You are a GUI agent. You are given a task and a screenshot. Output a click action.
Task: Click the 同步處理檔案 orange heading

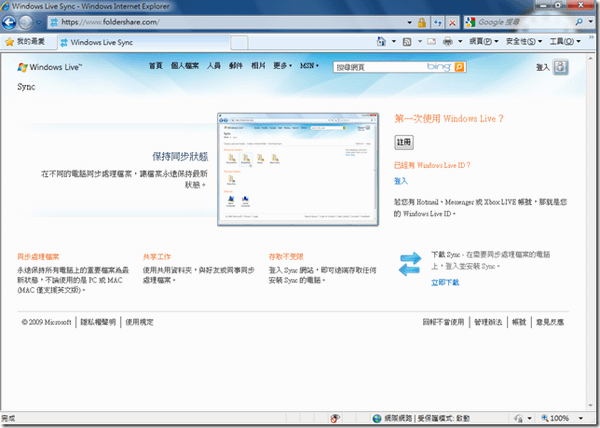[38, 257]
